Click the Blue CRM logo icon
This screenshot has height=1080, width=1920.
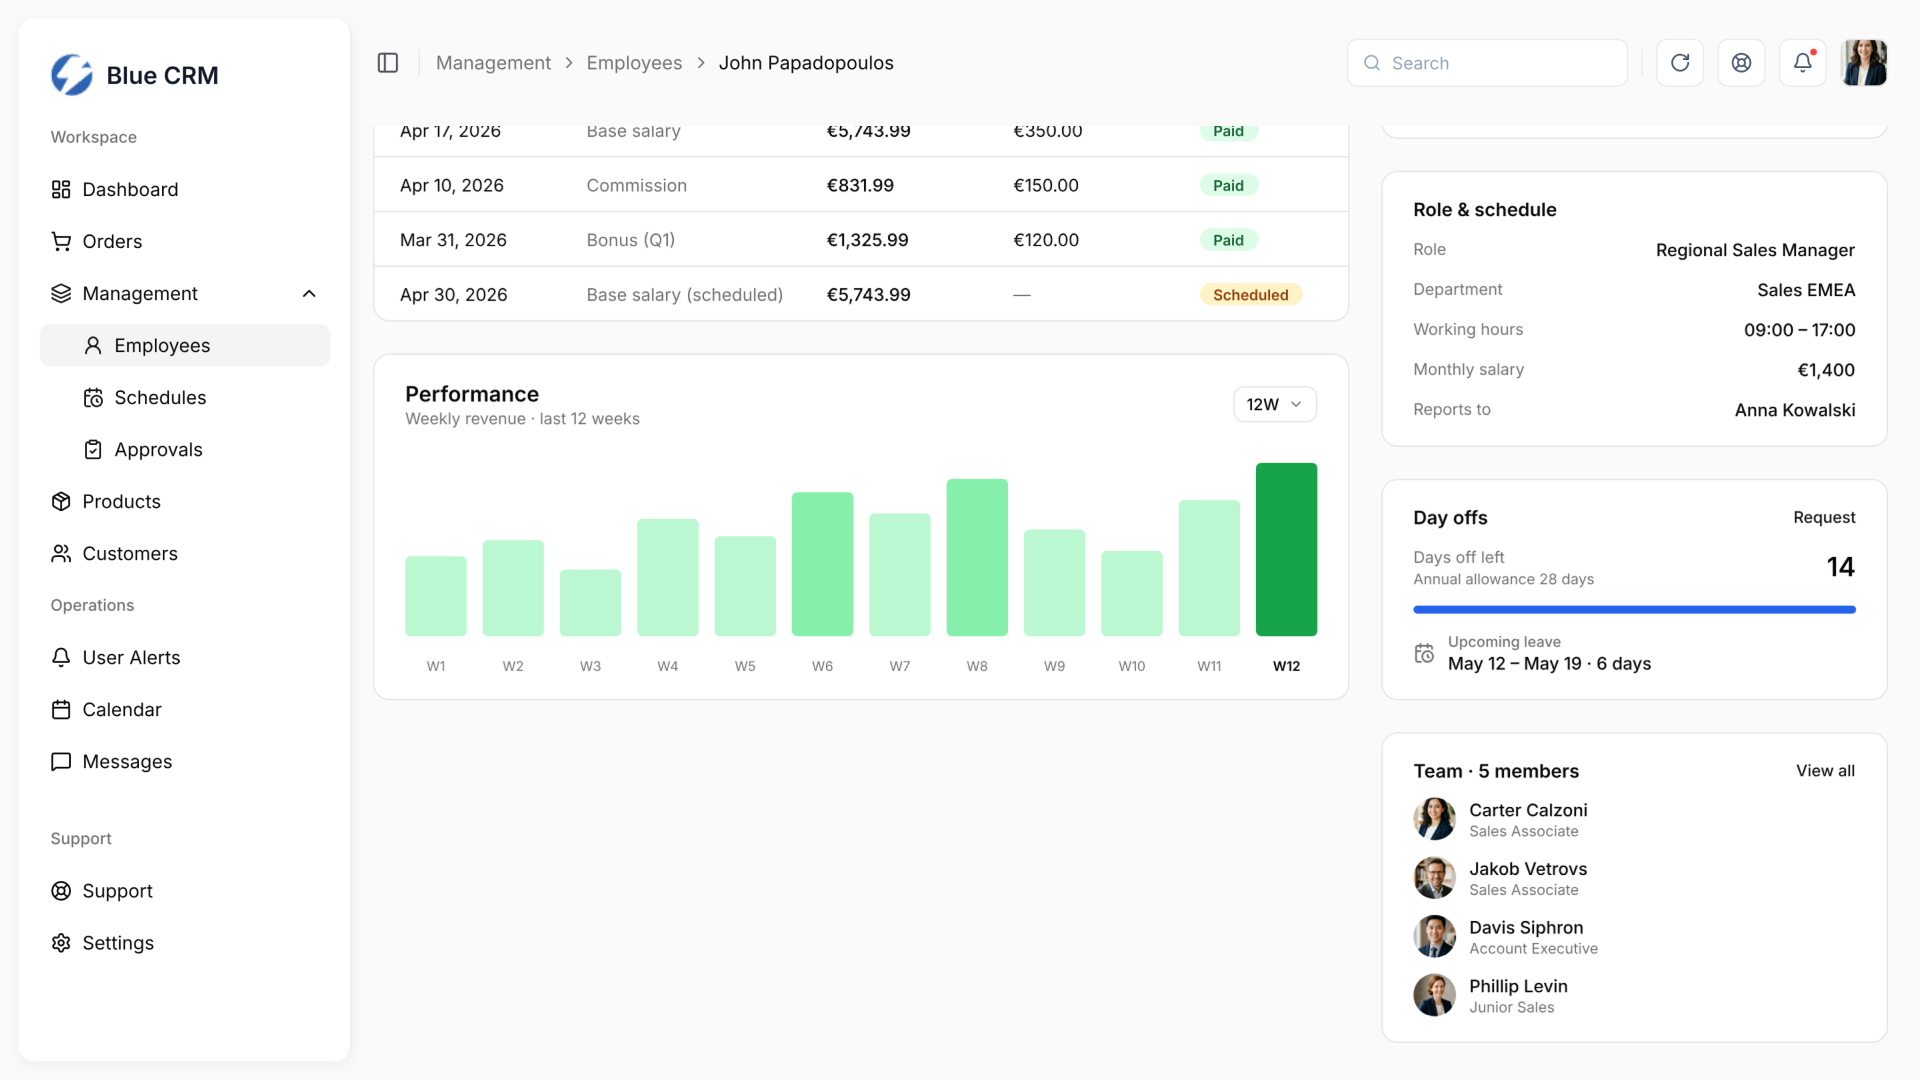72,75
